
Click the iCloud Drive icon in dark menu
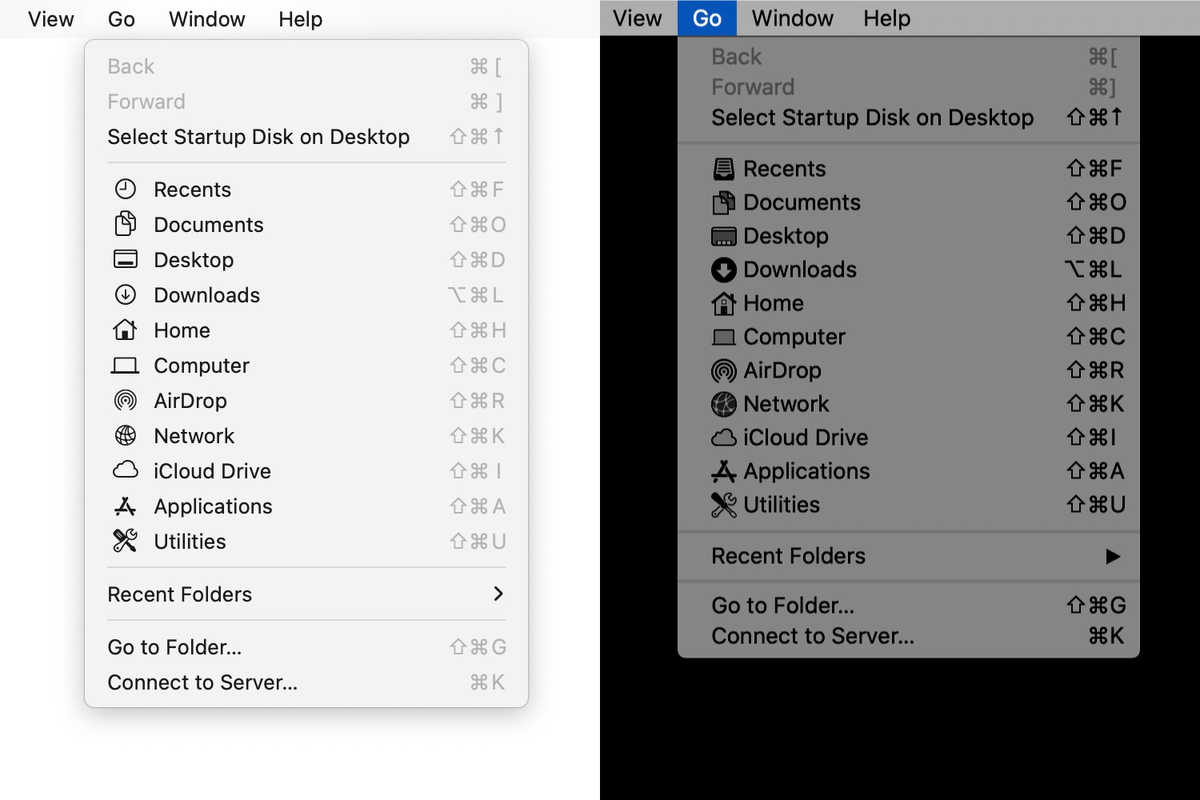click(x=724, y=438)
